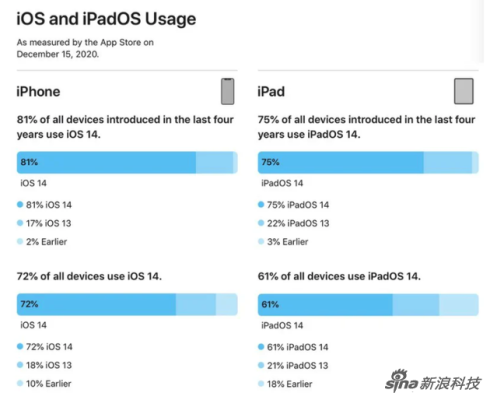
Task: Click the iOS 13 segment in 72% bar
Action: coord(196,304)
